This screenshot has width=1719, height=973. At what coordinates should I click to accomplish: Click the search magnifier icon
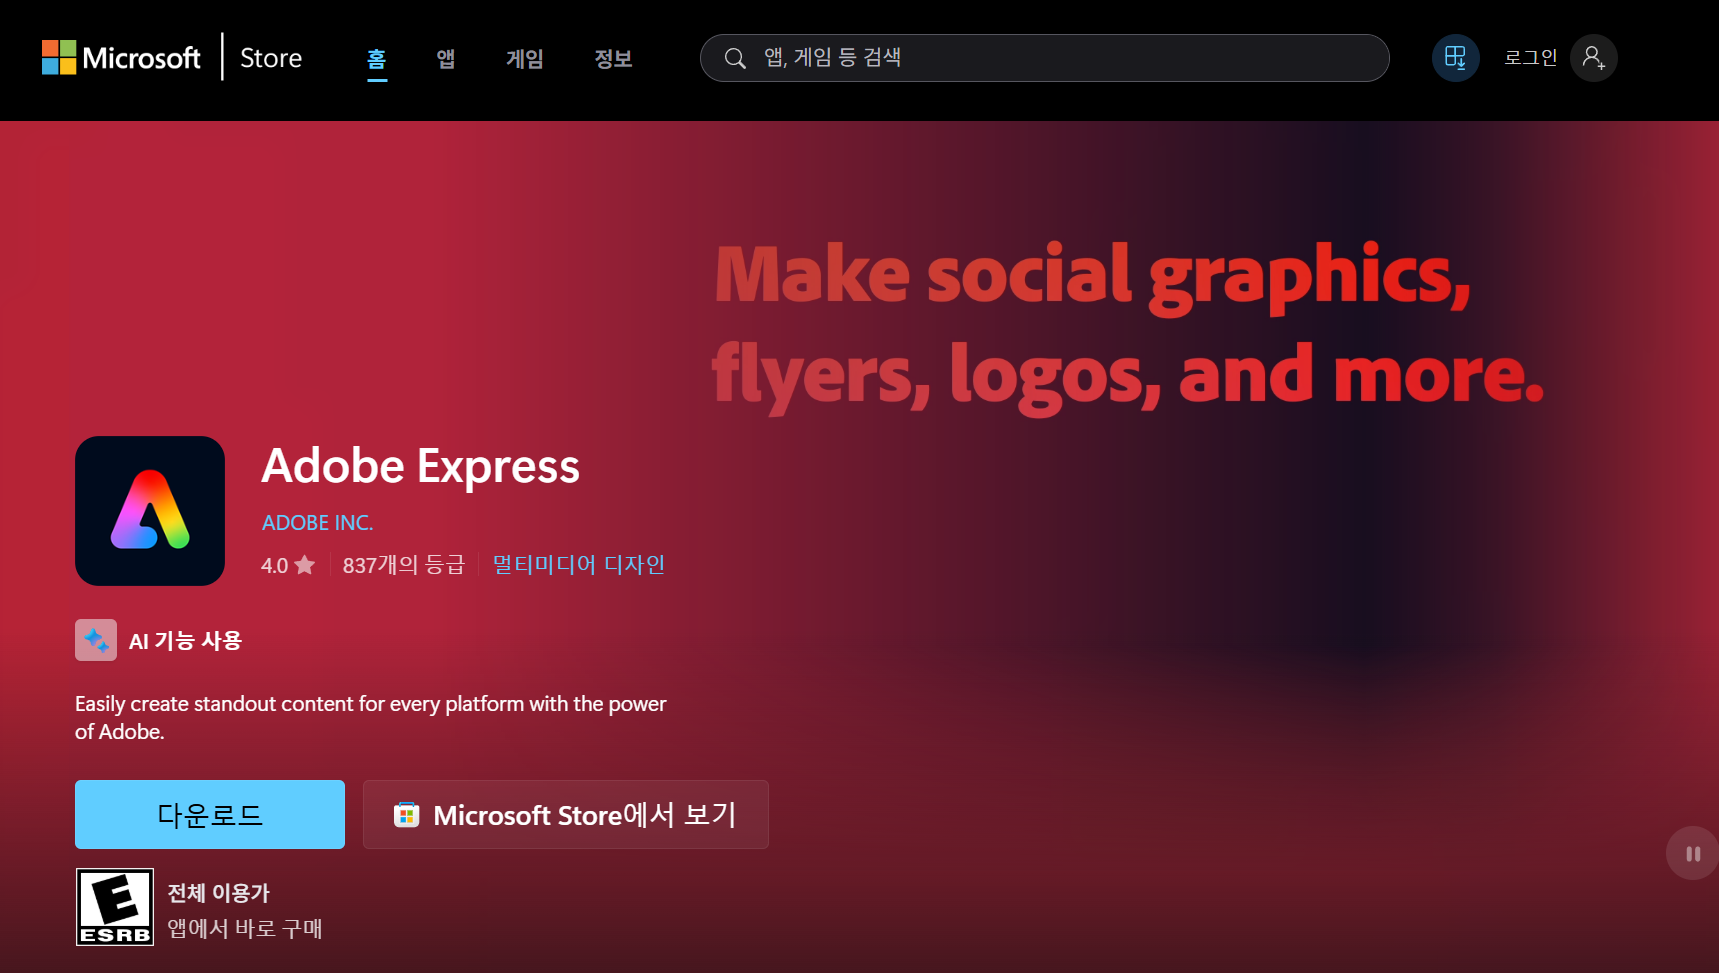pyautogui.click(x=735, y=58)
